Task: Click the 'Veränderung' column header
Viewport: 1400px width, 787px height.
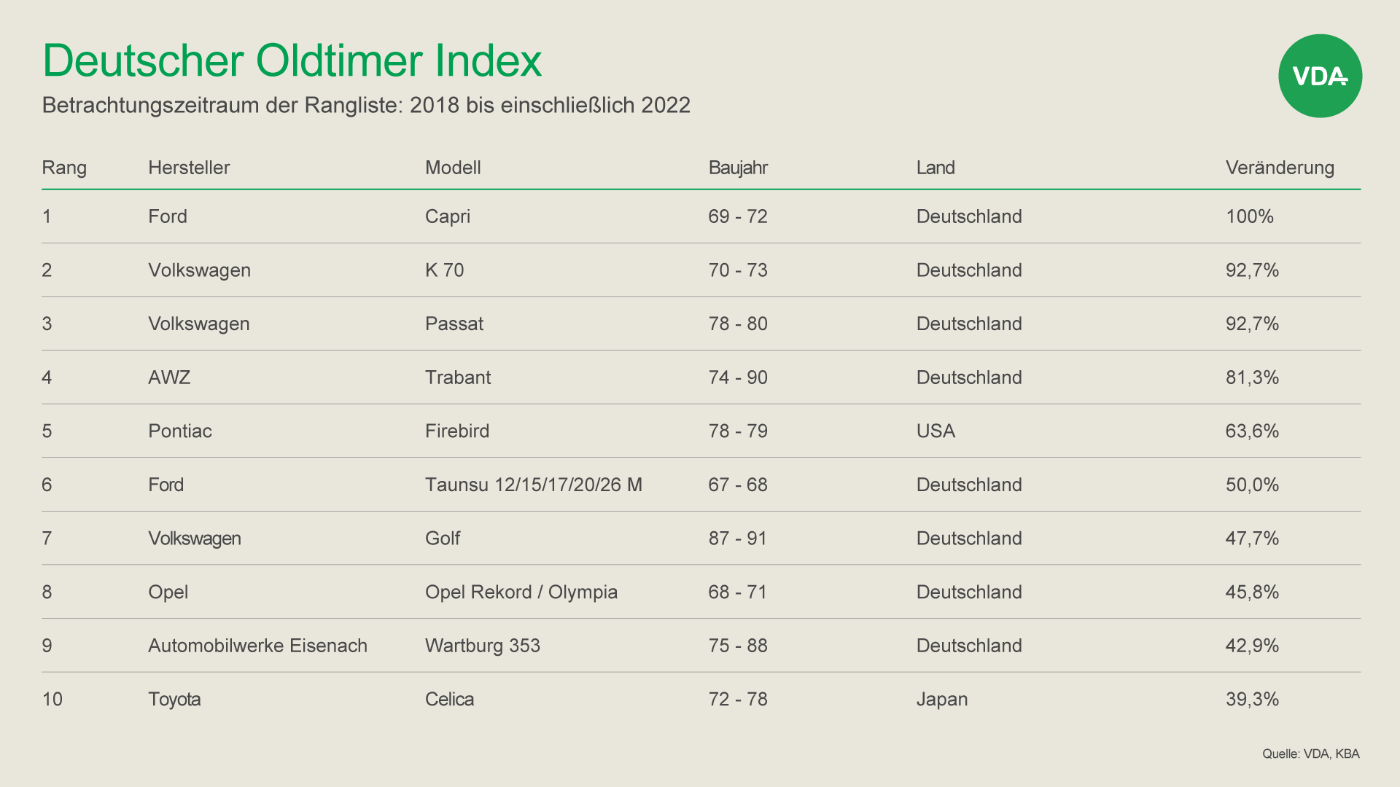Action: (x=1280, y=168)
